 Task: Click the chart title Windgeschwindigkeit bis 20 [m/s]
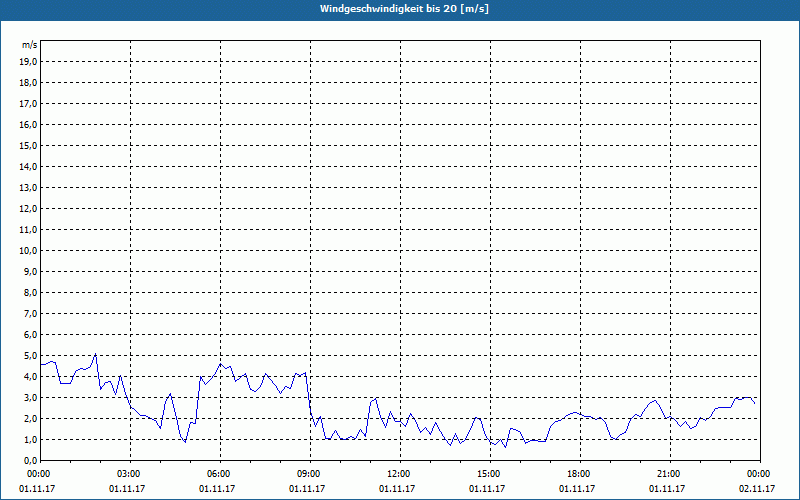(x=404, y=9)
